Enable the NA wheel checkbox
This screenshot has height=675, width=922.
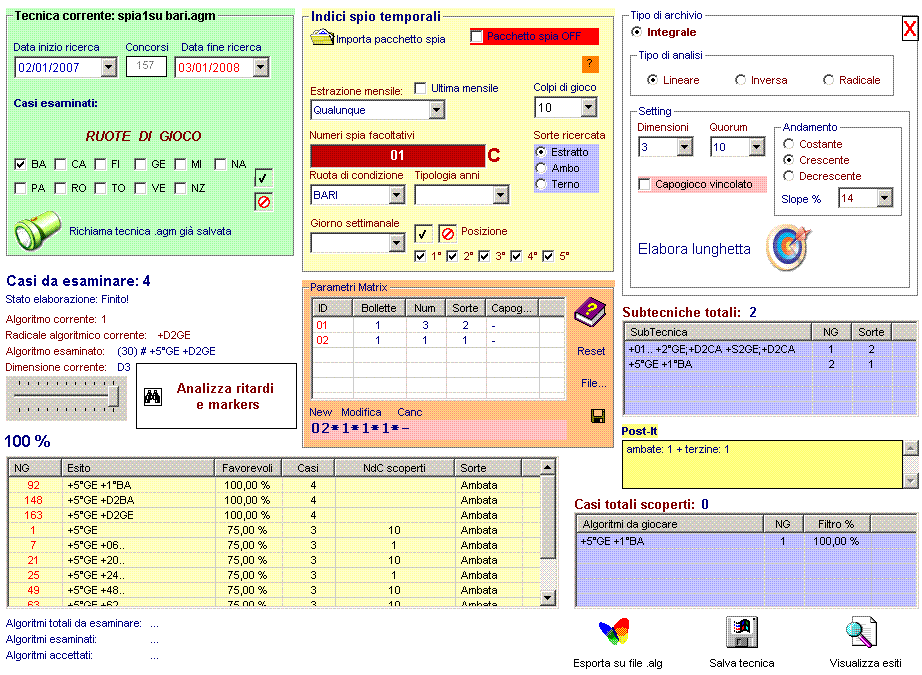click(220, 164)
